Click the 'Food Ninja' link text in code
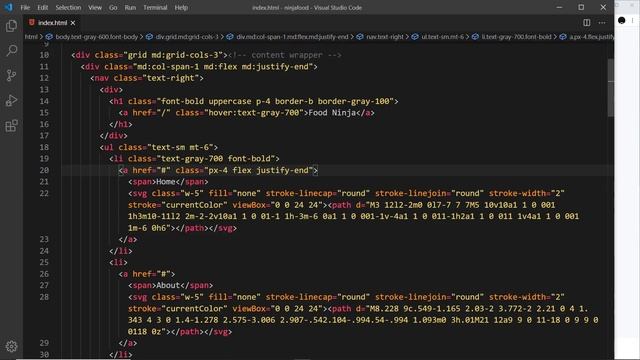 (332, 113)
